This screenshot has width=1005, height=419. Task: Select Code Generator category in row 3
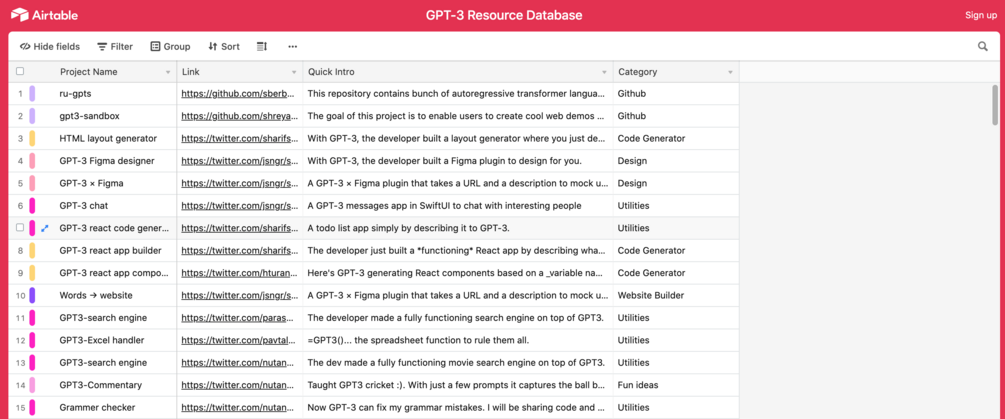[676, 138]
